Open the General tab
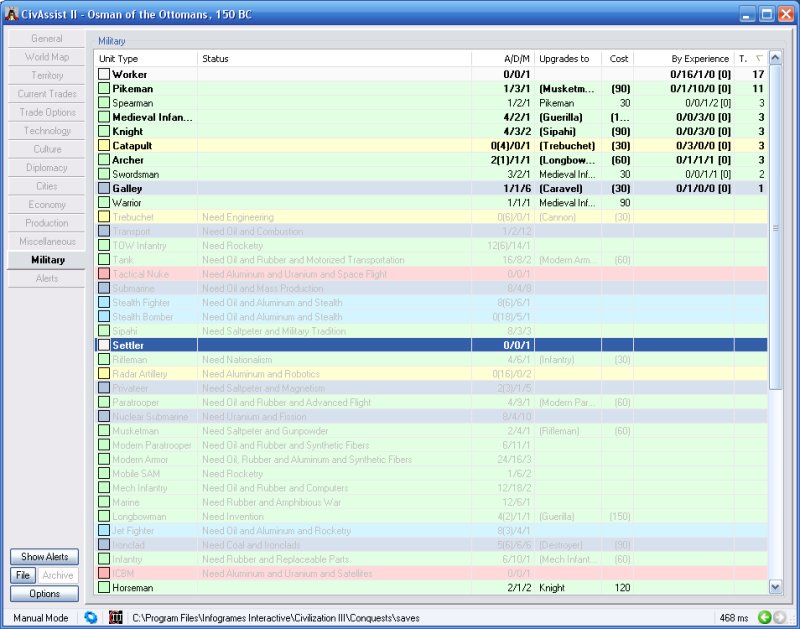This screenshot has width=800, height=629. (46, 39)
